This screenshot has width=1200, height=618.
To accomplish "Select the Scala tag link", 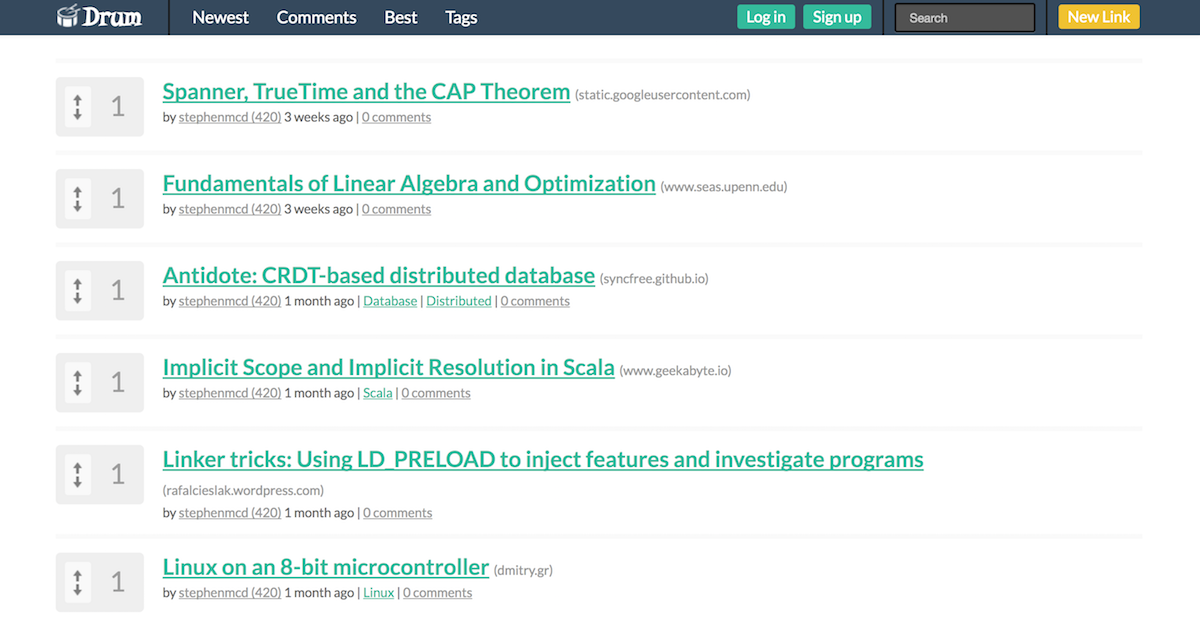I will coord(378,393).
